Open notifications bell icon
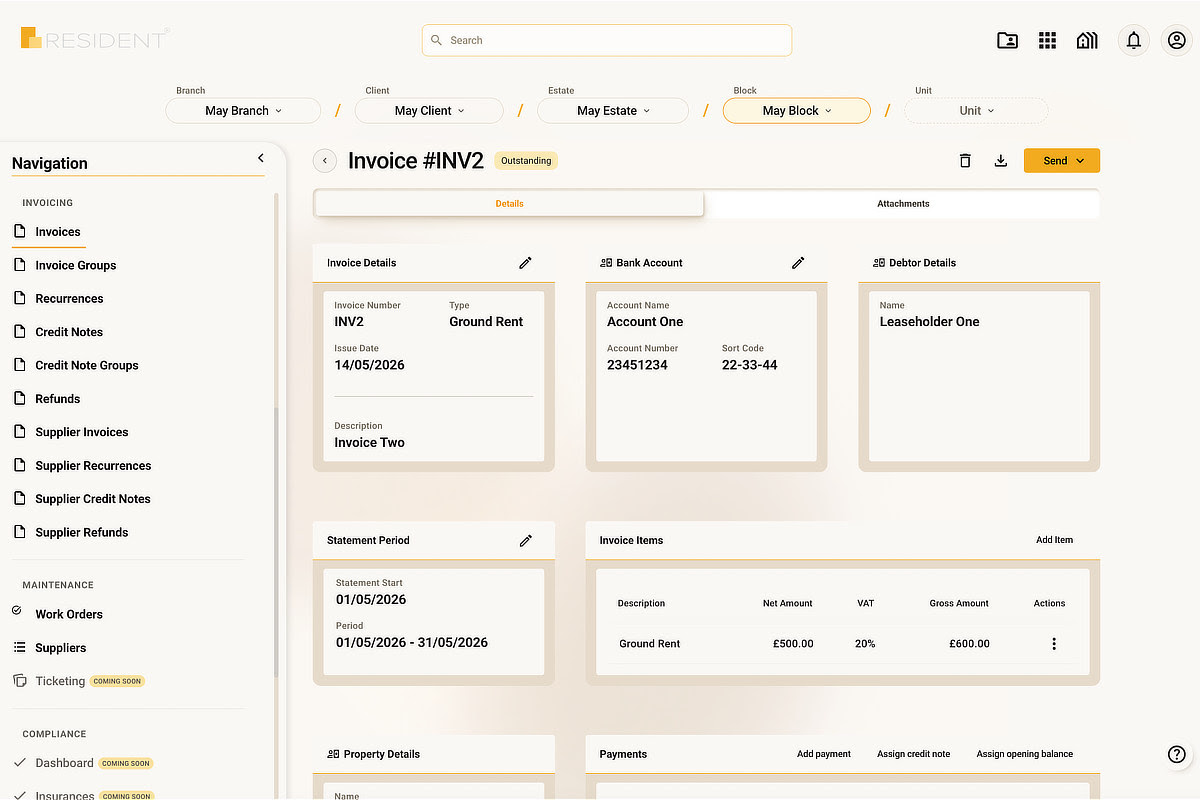The width and height of the screenshot is (1200, 800). tap(1133, 40)
